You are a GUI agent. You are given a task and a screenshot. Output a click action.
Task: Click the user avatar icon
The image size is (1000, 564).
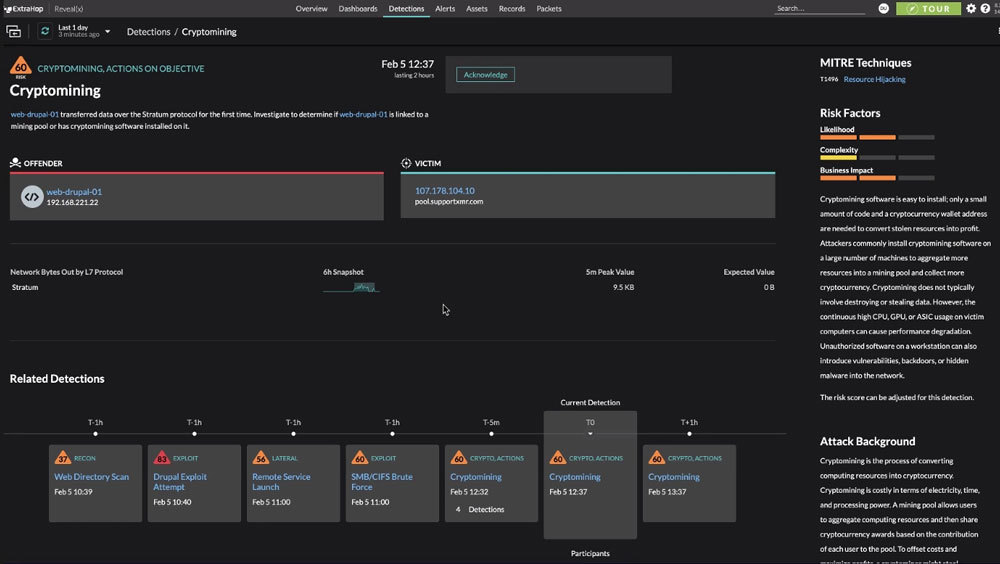coord(883,9)
